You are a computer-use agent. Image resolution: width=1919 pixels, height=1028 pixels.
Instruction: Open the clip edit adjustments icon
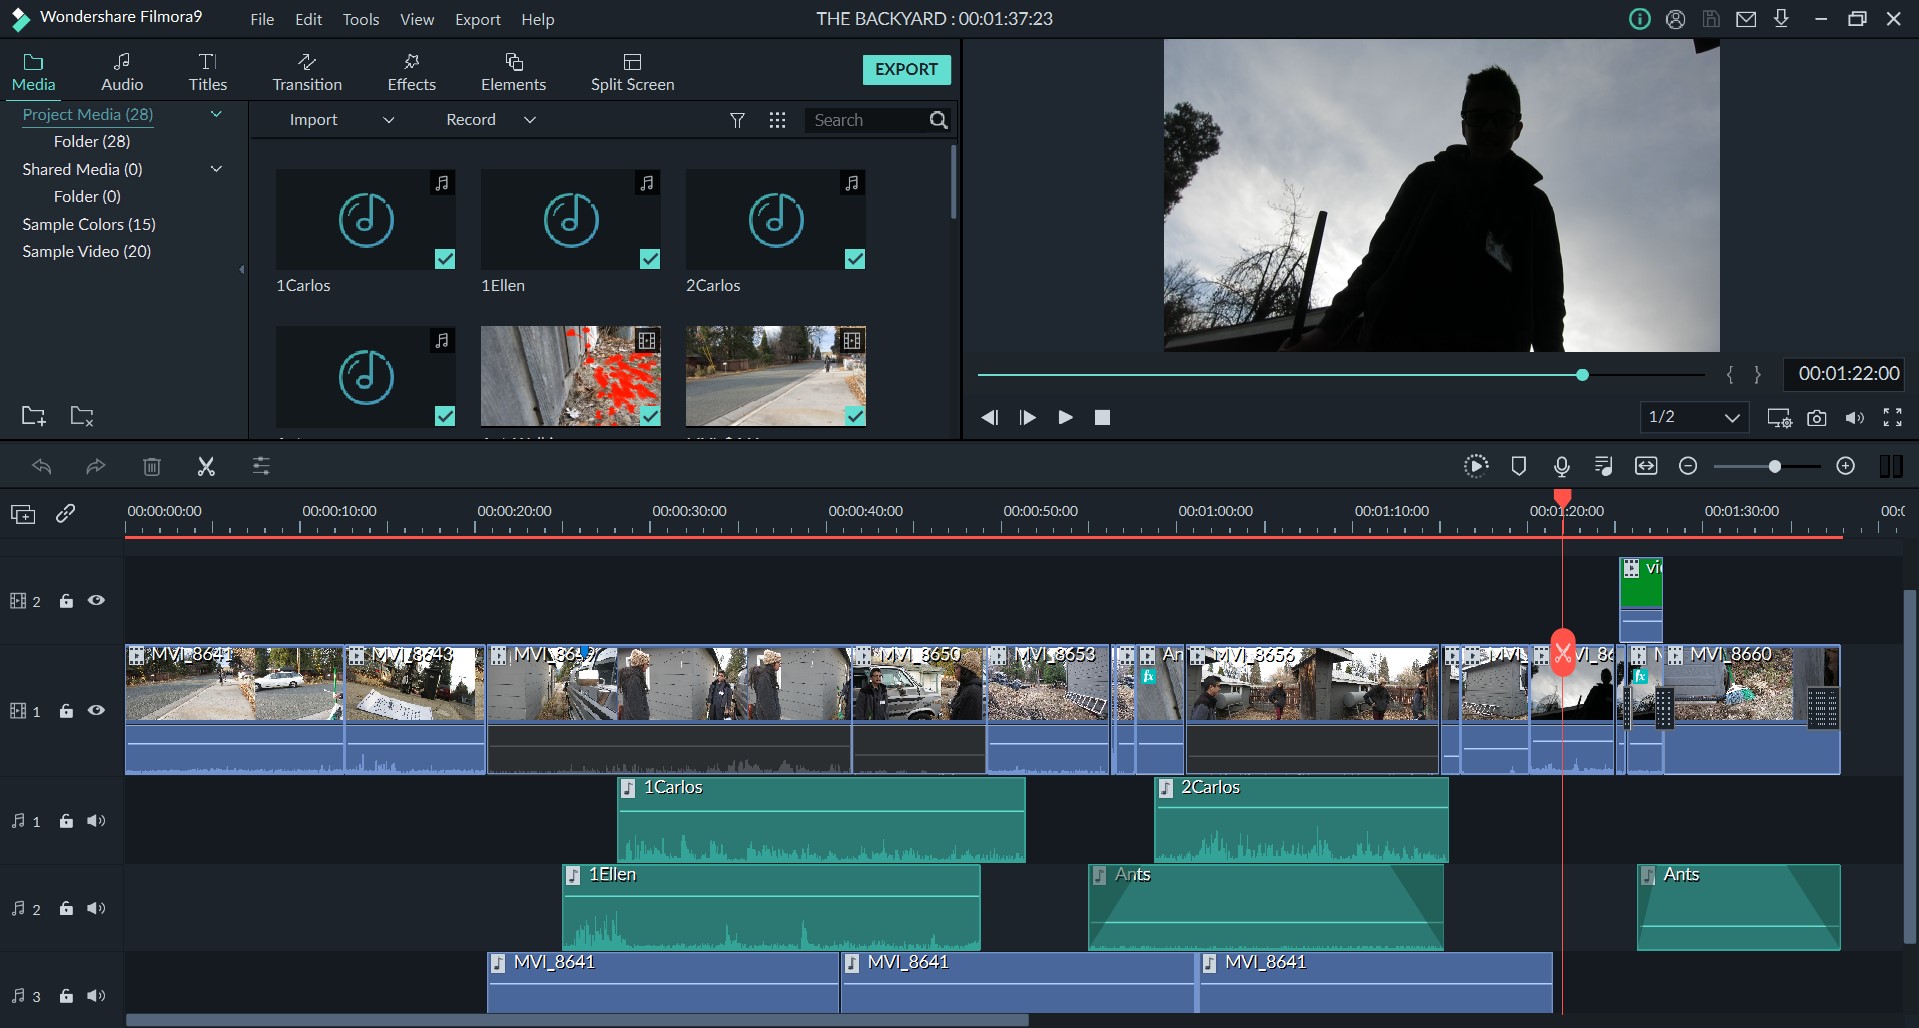coord(261,466)
